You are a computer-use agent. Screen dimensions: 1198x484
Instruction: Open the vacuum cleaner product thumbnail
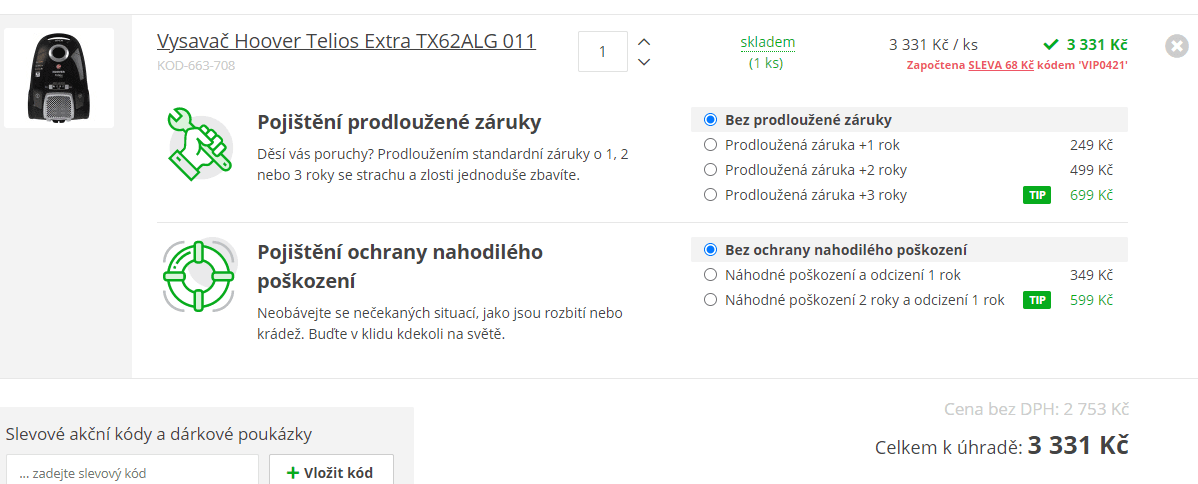[x=59, y=78]
